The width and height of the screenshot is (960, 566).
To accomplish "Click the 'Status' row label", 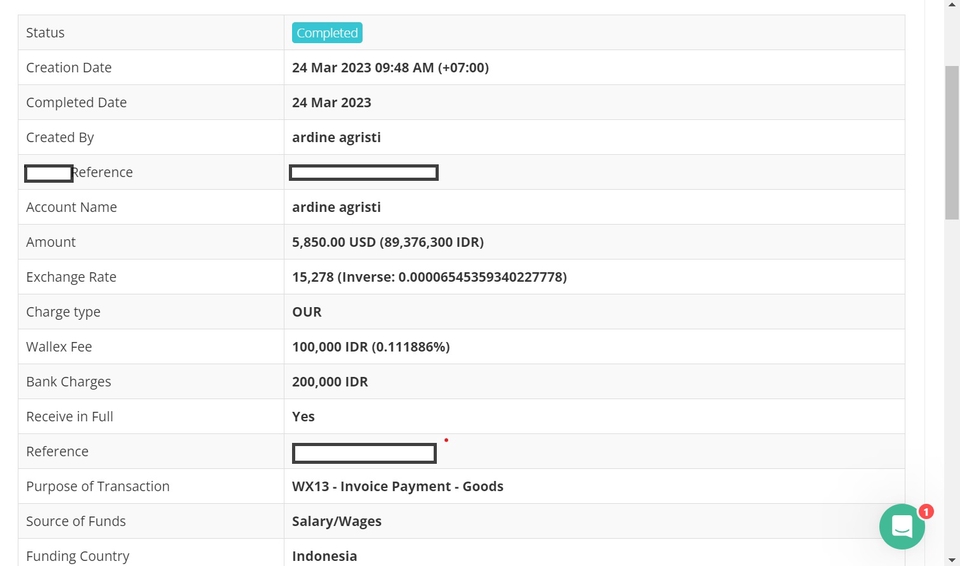I will click(x=45, y=32).
